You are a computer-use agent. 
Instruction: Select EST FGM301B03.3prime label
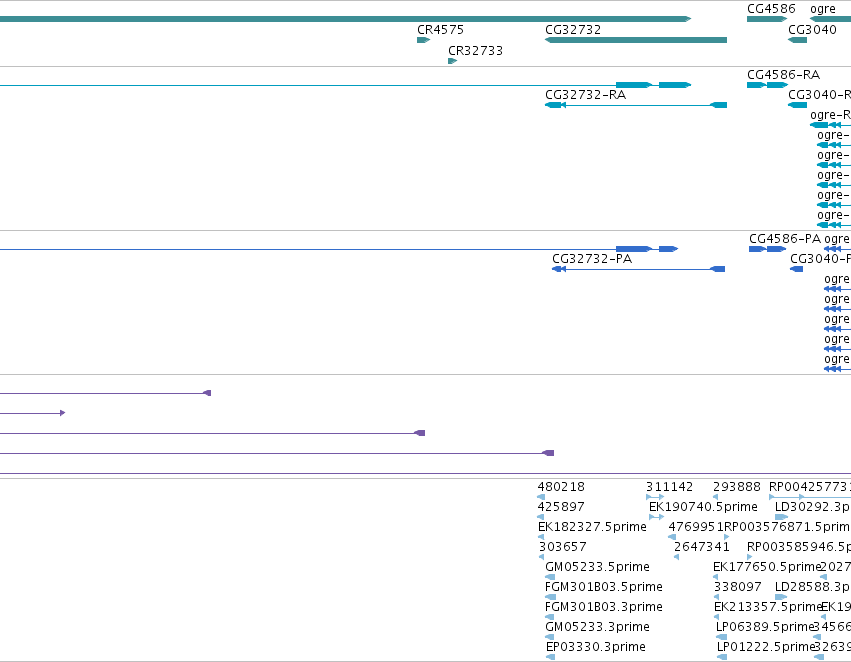click(604, 607)
